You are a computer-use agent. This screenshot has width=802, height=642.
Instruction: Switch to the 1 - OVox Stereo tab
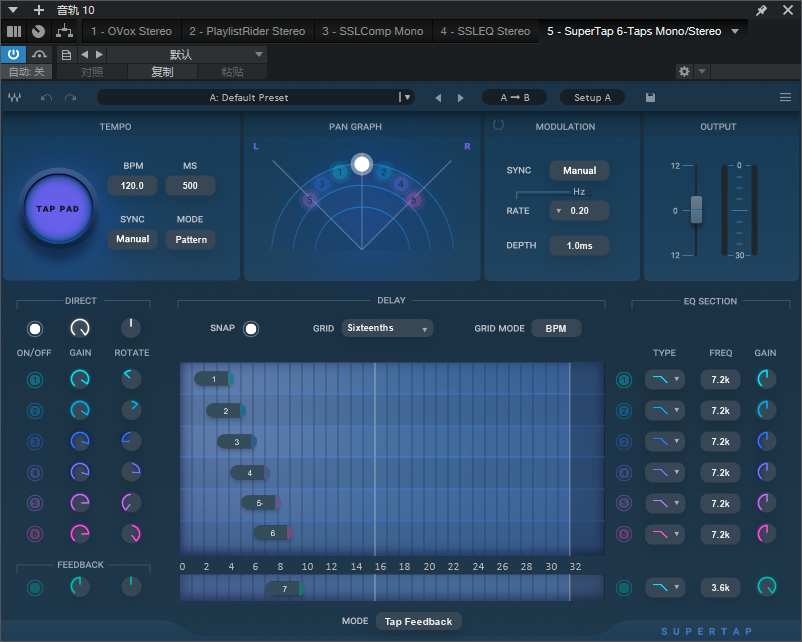[x=131, y=31]
